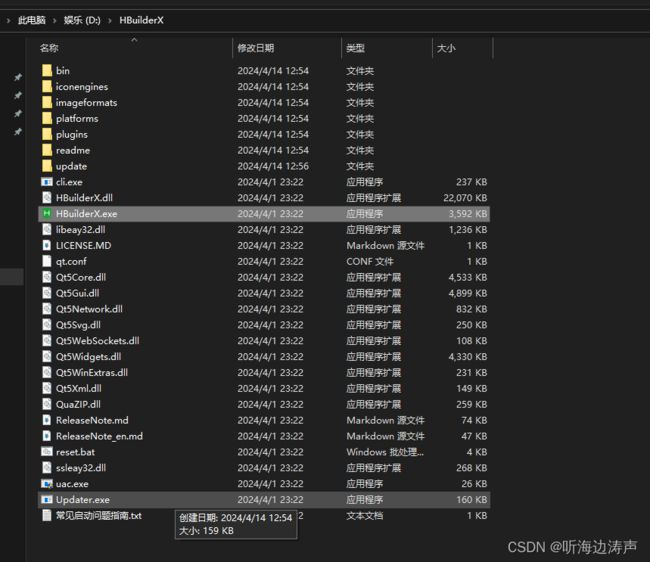Screen dimensions: 650x562
Task: Select the file name libeay32.dll
Action: click(x=80, y=229)
